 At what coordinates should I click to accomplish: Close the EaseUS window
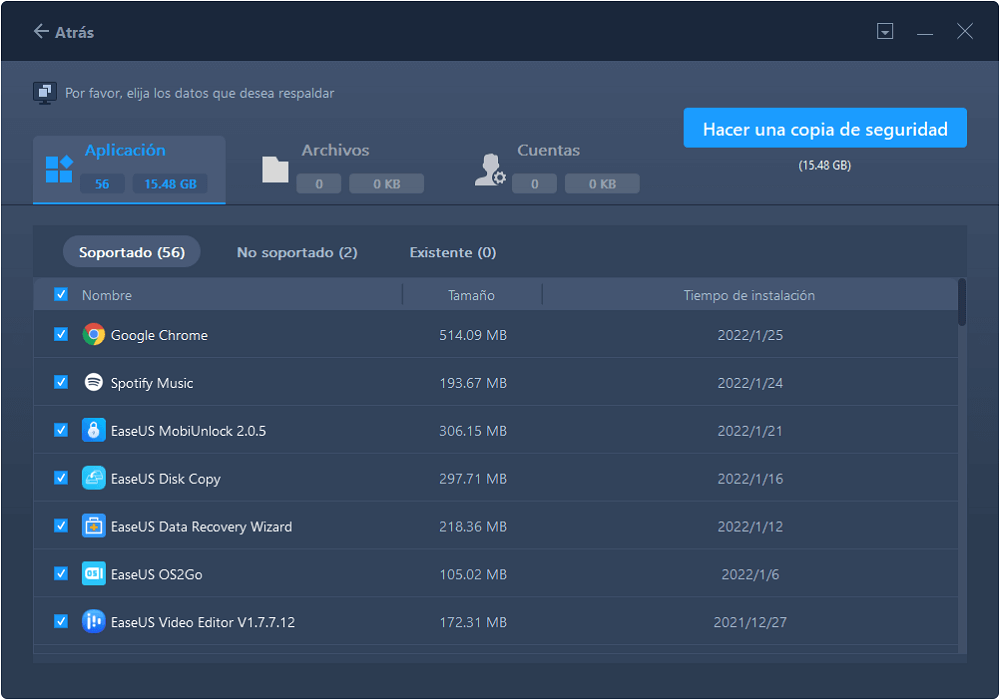coord(964,31)
